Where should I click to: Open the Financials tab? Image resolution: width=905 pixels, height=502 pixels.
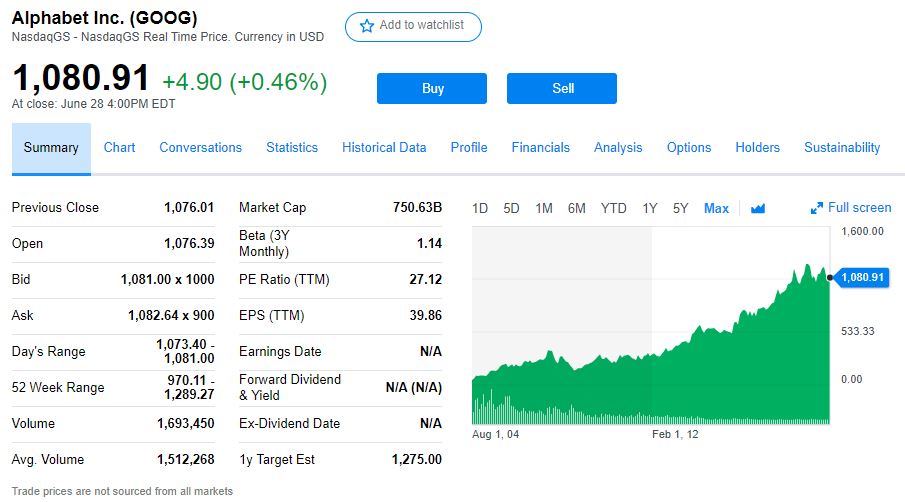point(540,148)
